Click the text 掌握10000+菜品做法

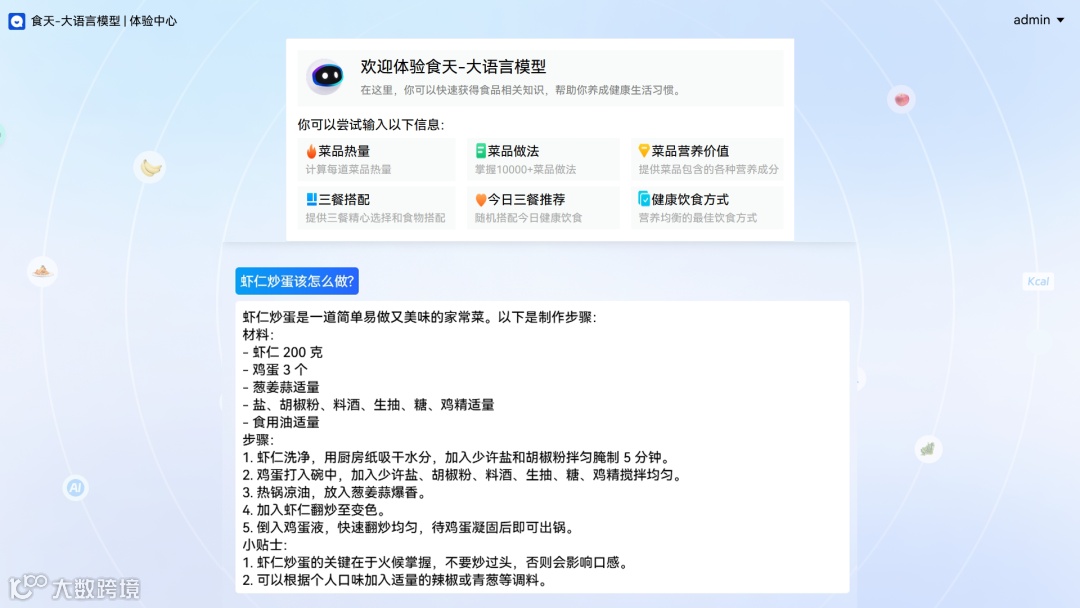point(526,169)
